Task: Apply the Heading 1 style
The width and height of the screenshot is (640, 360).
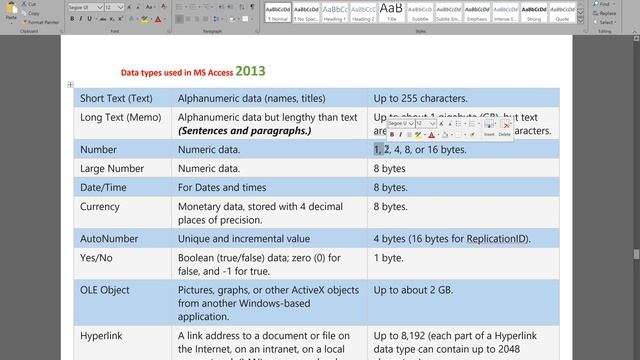Action: 334,12
